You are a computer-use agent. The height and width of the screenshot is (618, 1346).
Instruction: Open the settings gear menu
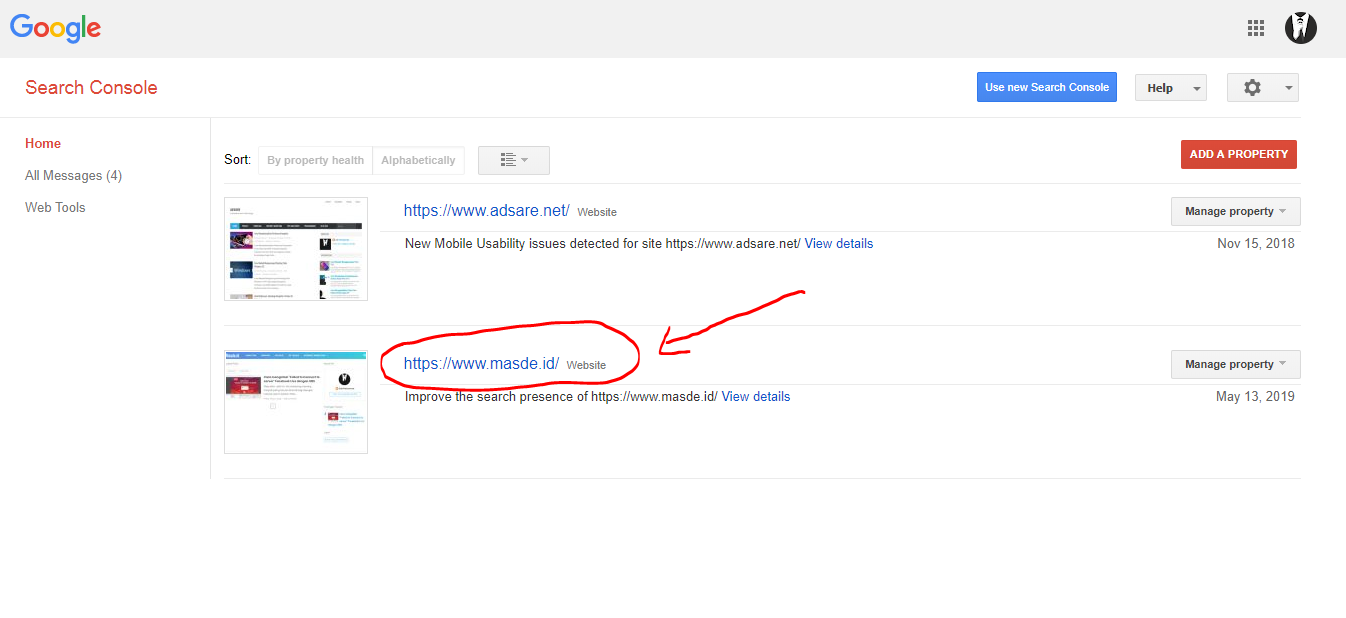(1263, 88)
